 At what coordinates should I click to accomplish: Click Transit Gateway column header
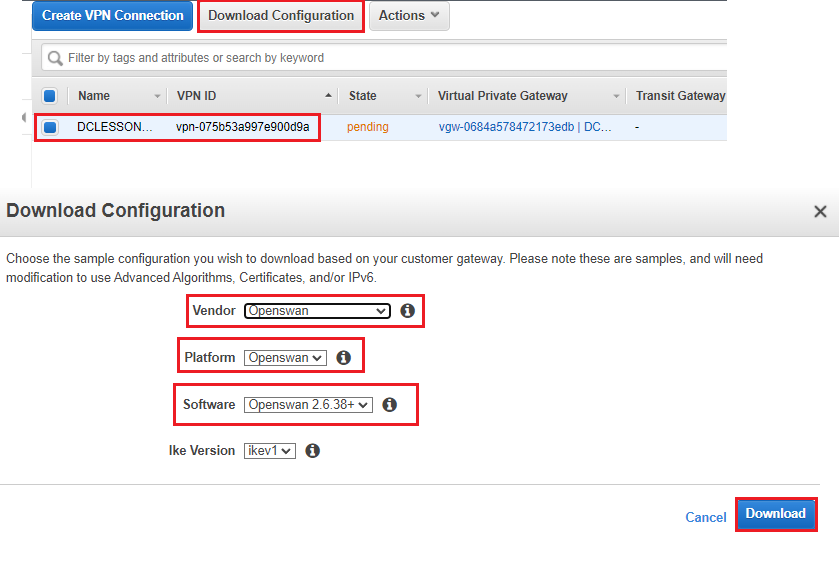click(x=680, y=96)
